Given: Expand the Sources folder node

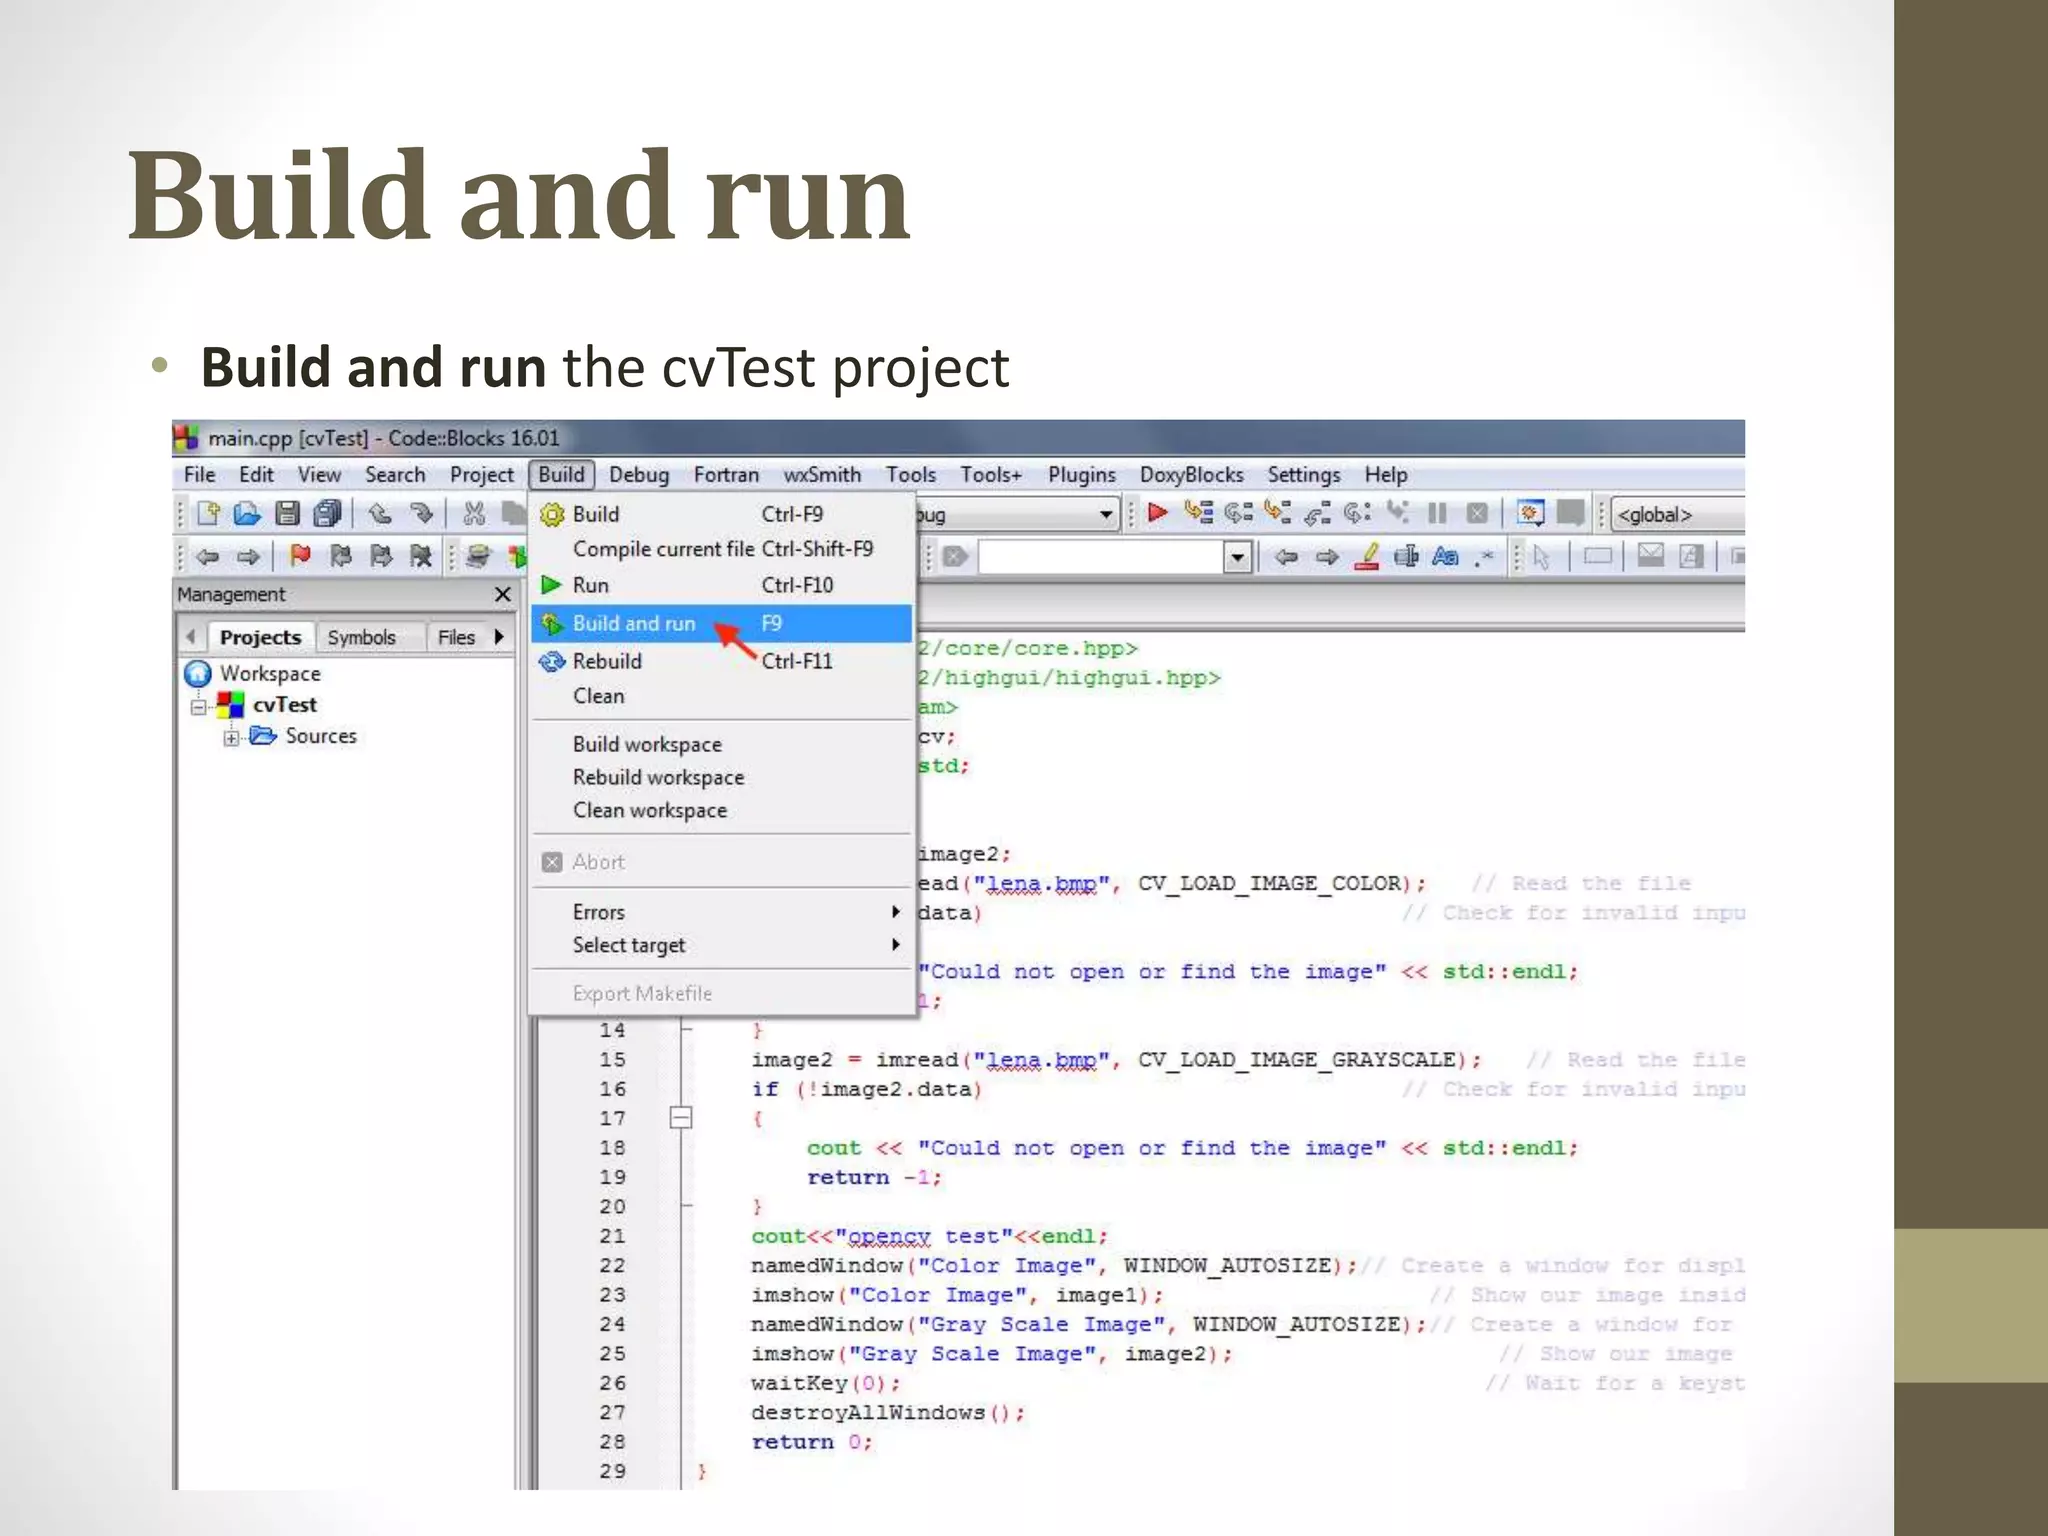Looking at the screenshot, I should tap(231, 738).
